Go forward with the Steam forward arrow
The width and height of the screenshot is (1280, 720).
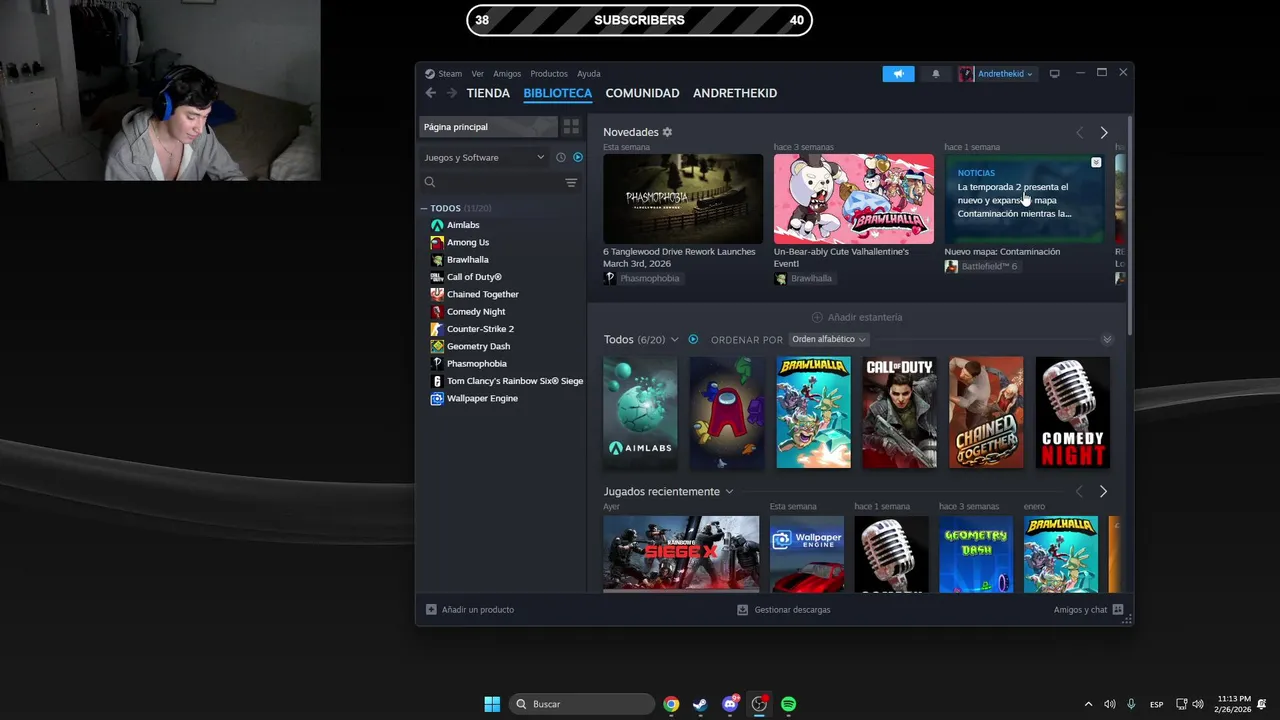452,93
